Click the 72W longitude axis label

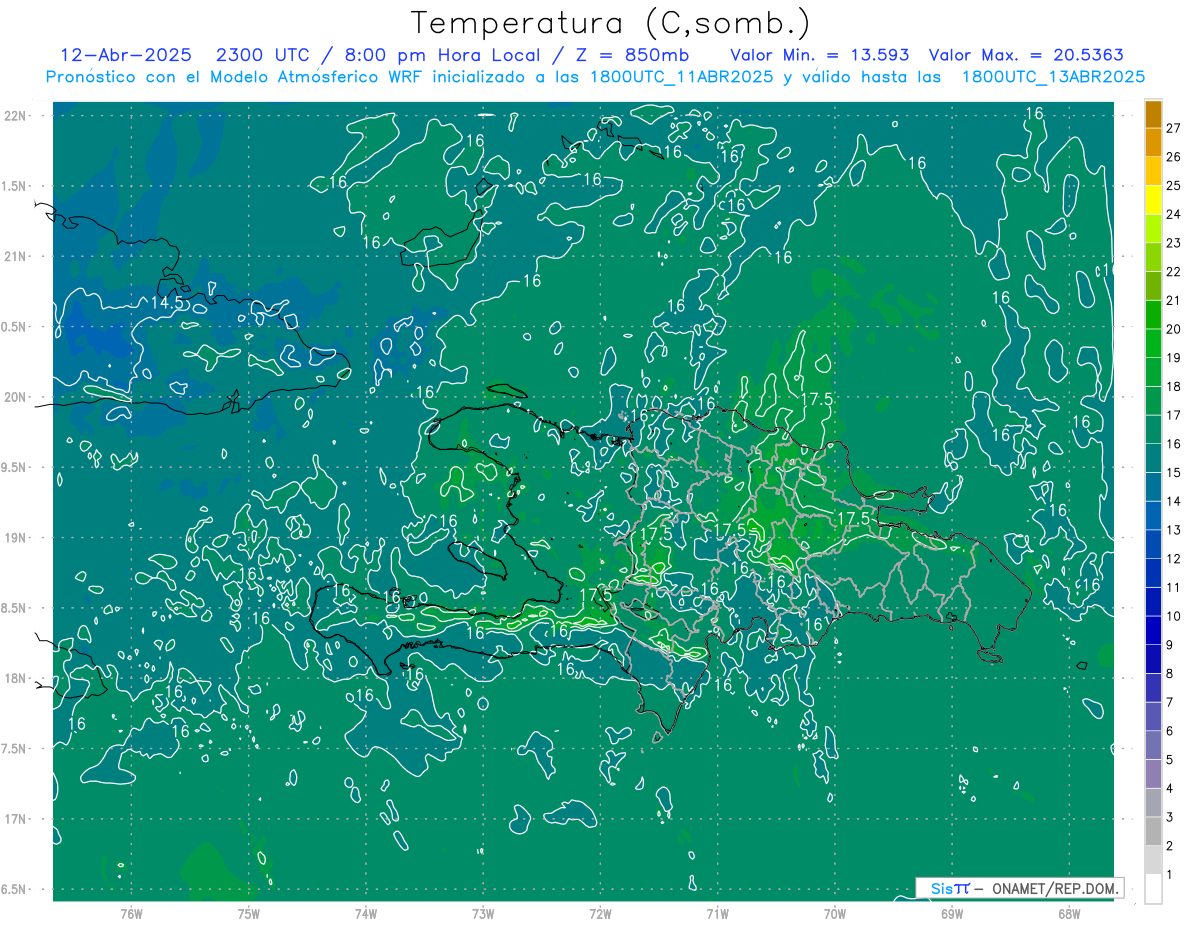600,913
